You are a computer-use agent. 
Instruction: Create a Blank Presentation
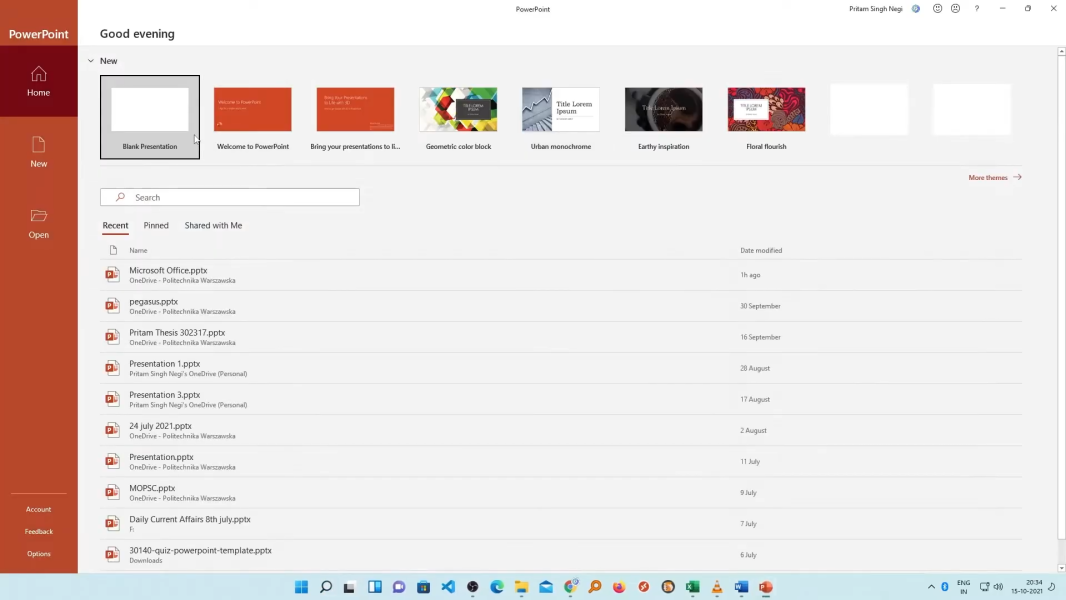coord(150,117)
